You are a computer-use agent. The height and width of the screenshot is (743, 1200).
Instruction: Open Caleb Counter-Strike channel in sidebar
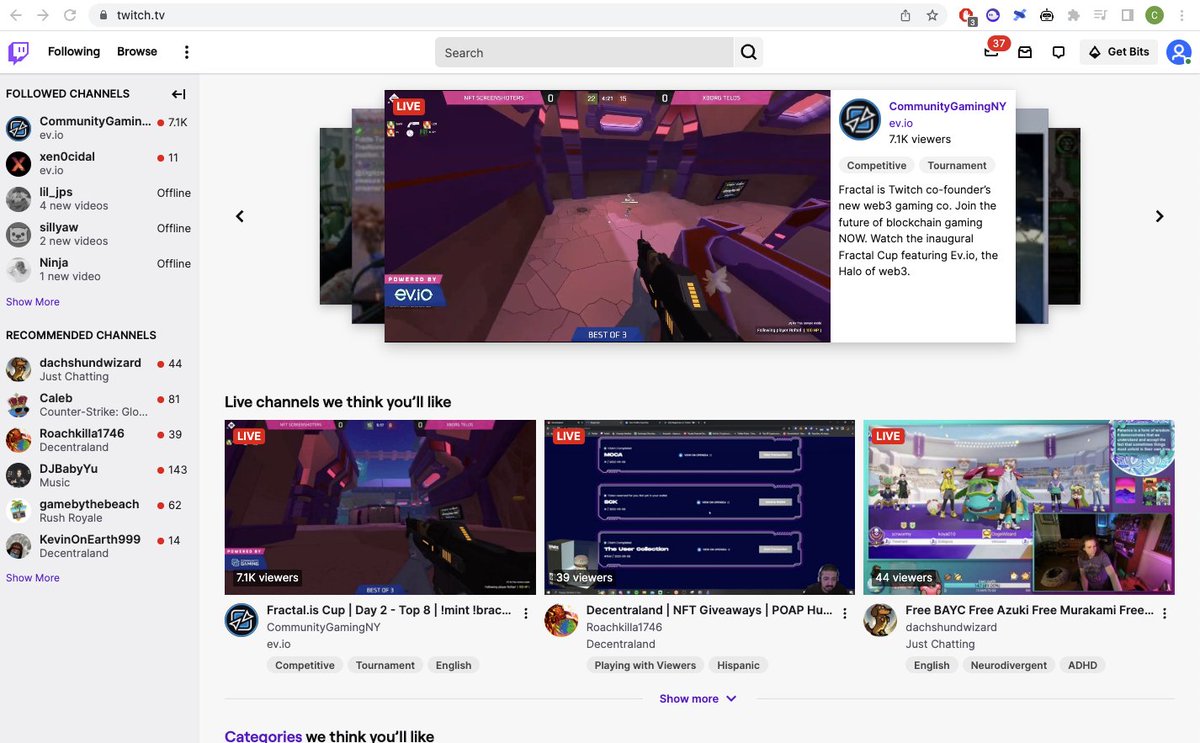pos(98,405)
